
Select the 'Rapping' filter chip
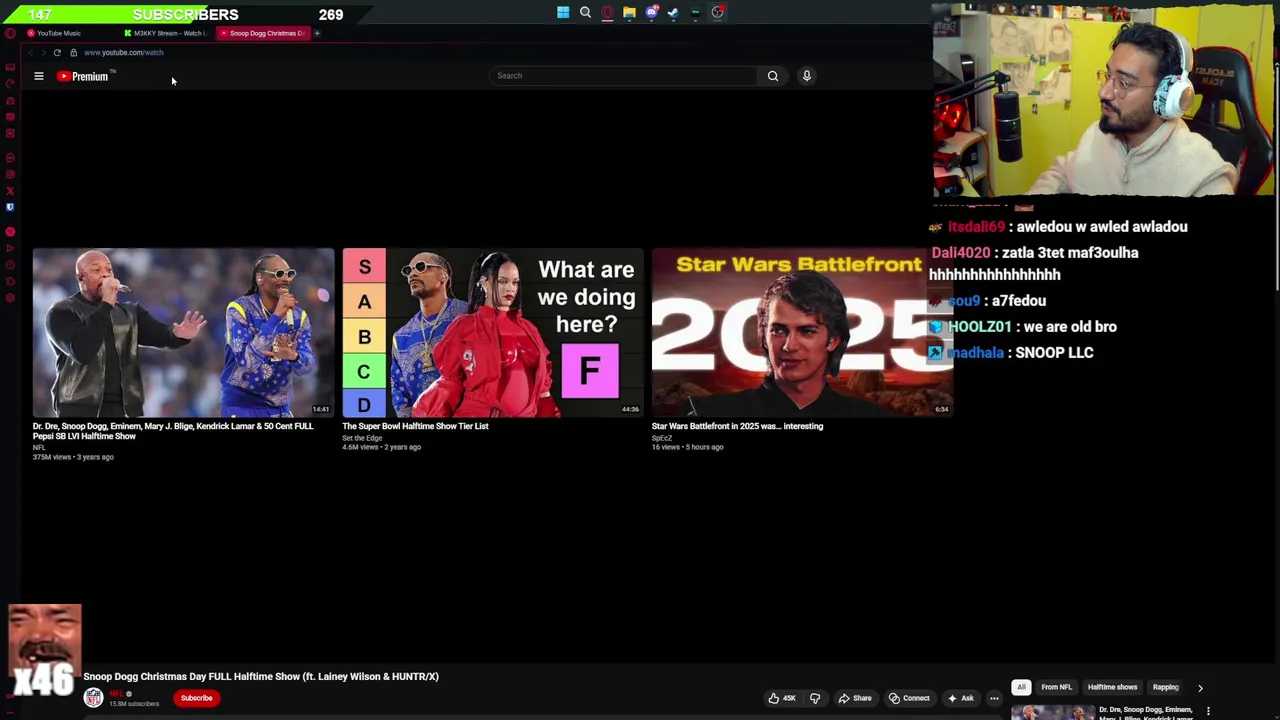coord(1166,687)
